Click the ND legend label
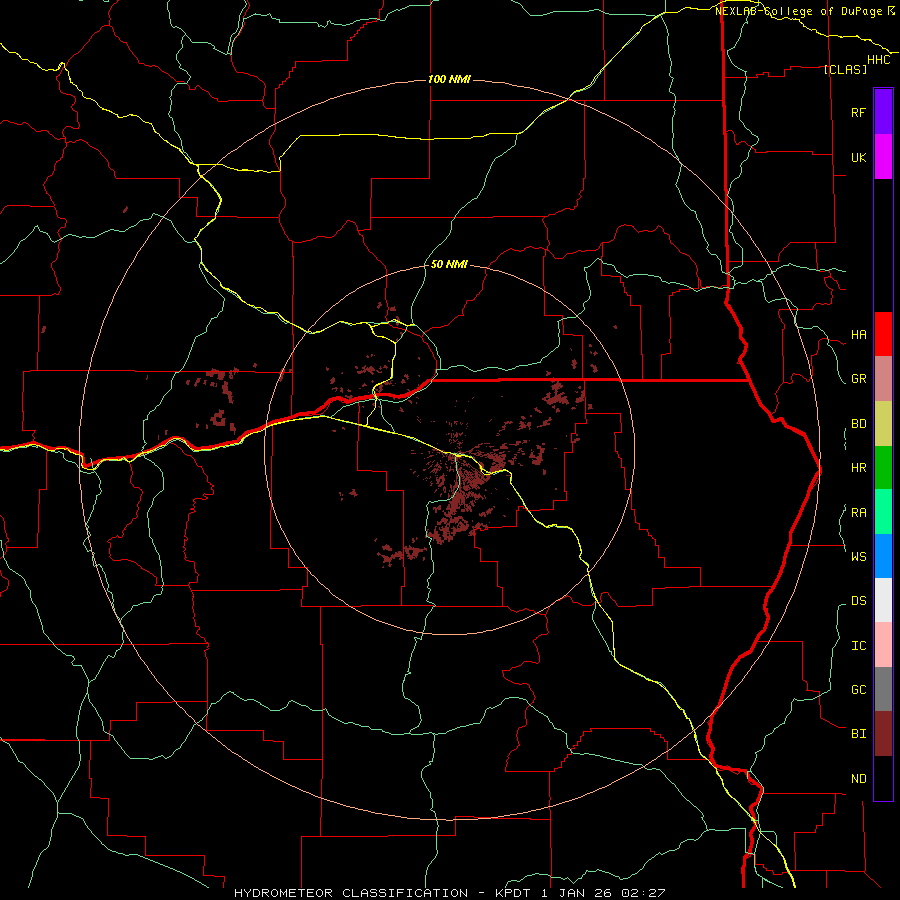900x900 pixels. point(858,779)
